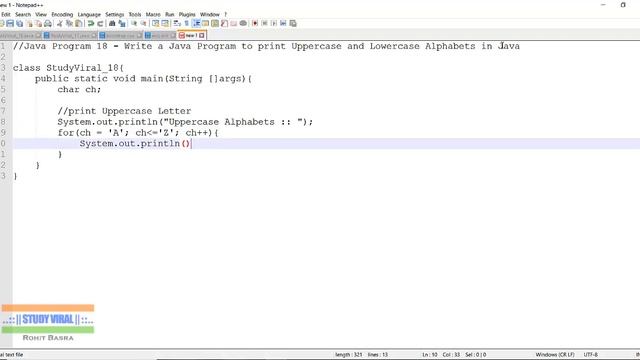Viewport: 640px width, 360px height.
Task: Click Run Macro Multiple Times icon
Action: [x=283, y=23]
